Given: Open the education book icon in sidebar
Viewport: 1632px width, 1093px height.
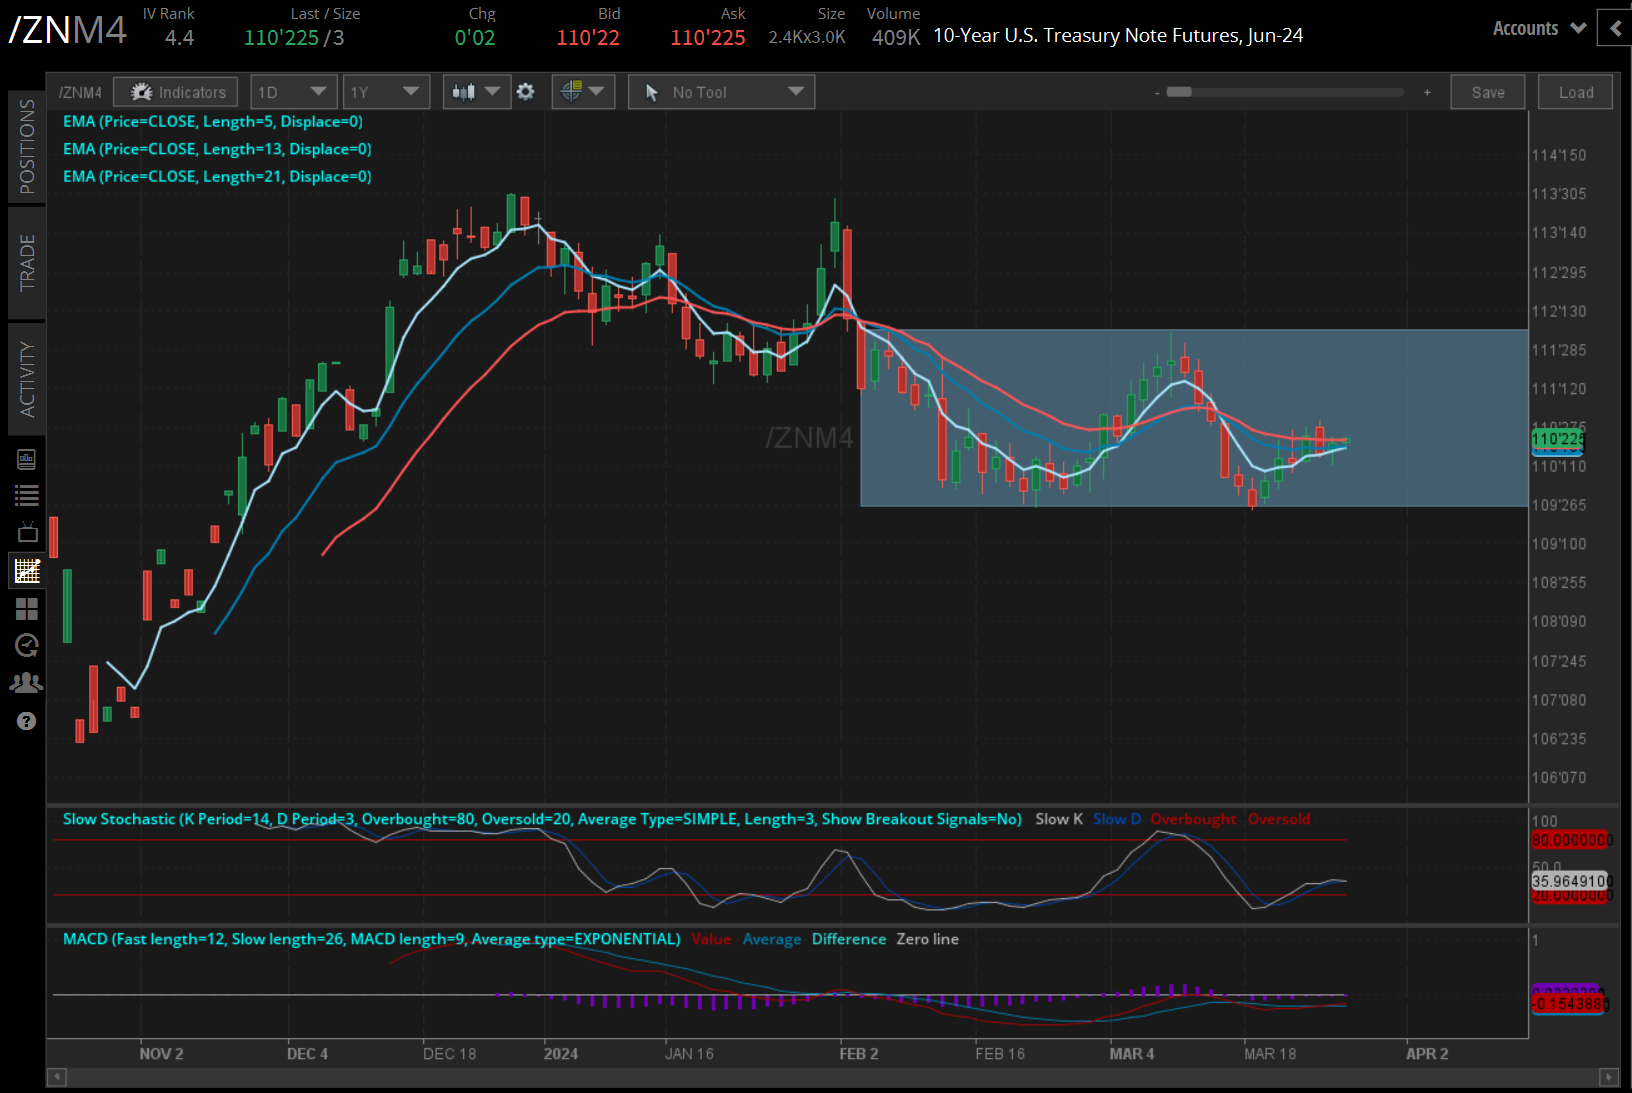Looking at the screenshot, I should 27,459.
